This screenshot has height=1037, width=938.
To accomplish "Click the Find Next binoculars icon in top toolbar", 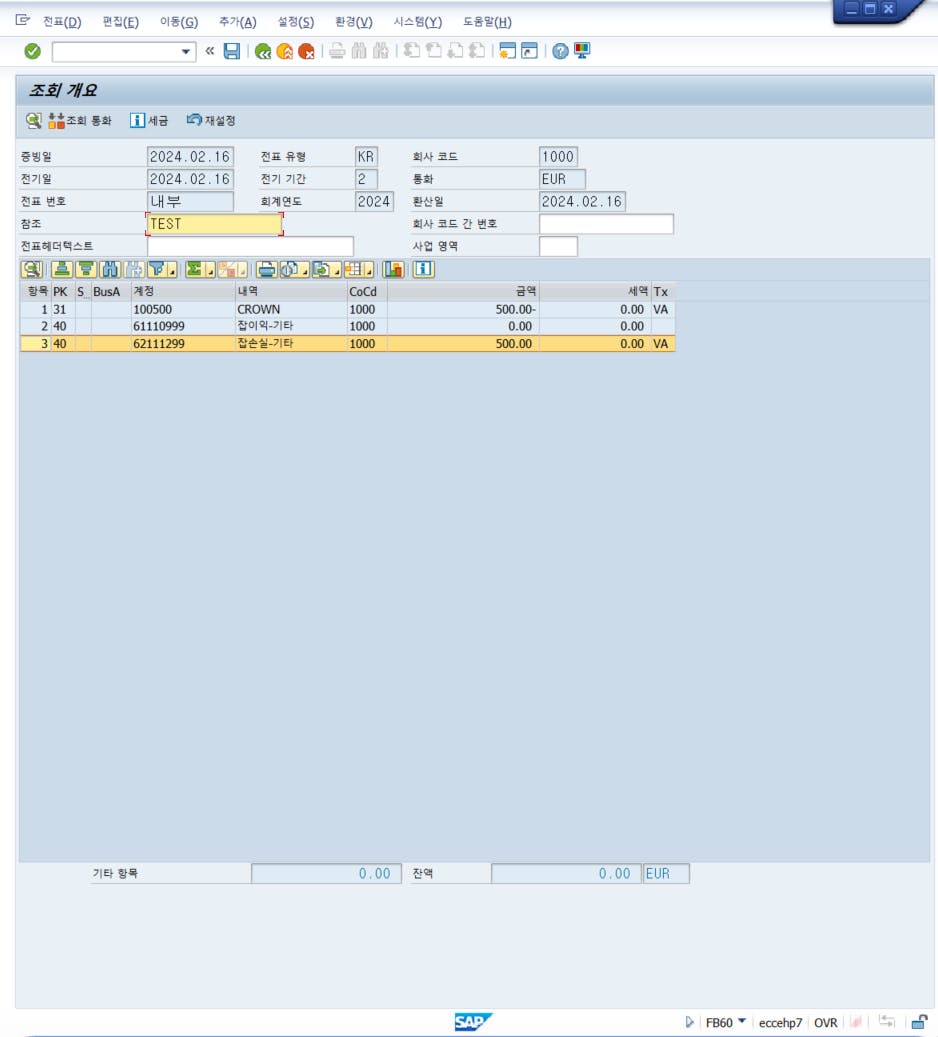I will pos(380,51).
